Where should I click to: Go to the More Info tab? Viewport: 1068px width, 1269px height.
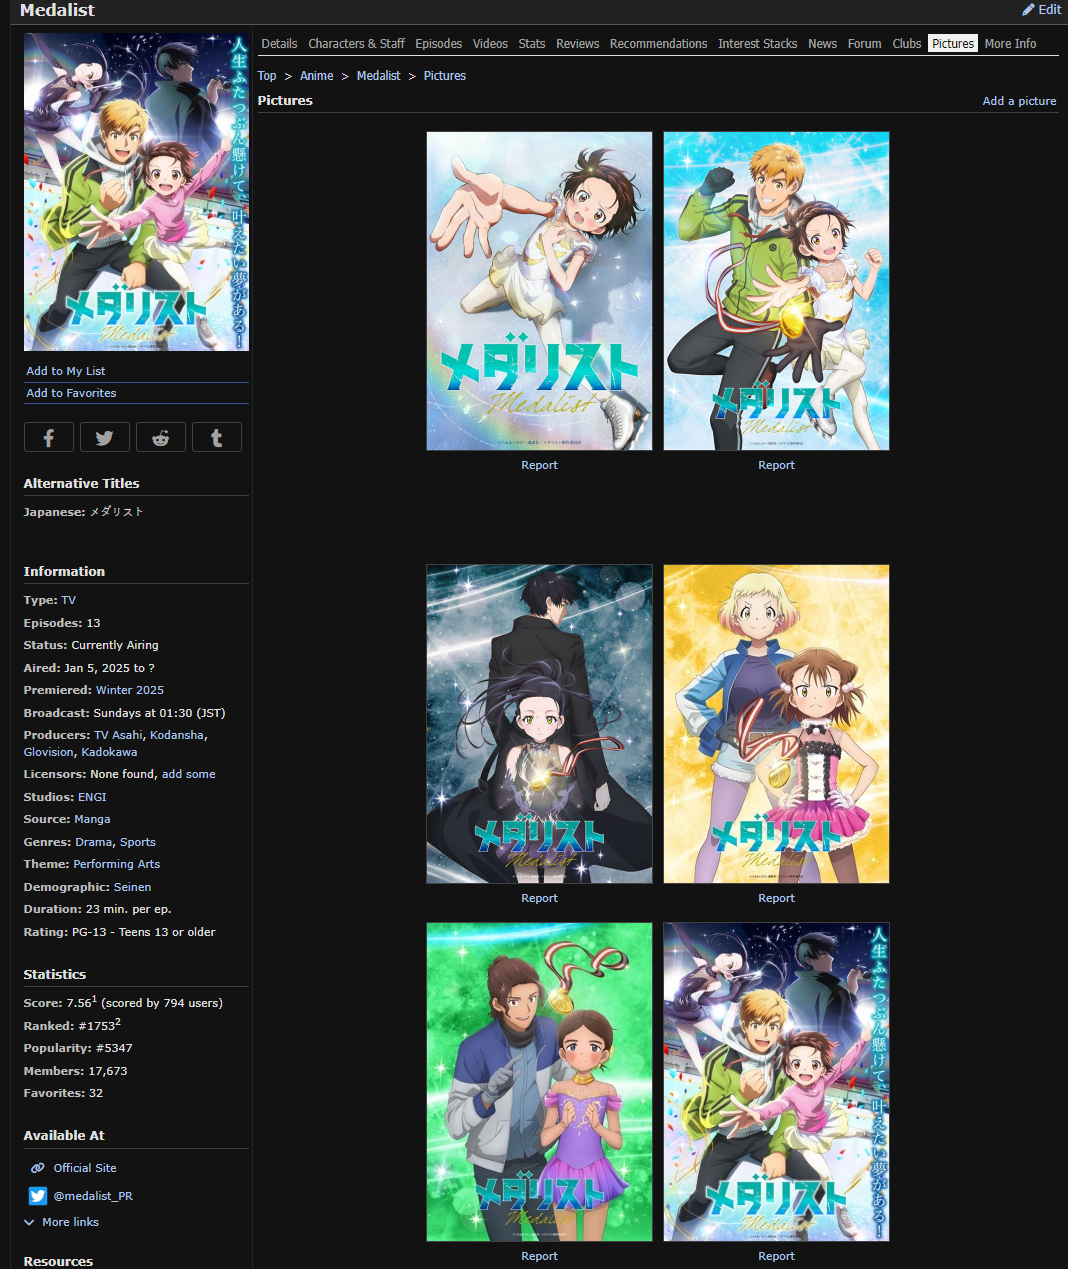click(1009, 44)
